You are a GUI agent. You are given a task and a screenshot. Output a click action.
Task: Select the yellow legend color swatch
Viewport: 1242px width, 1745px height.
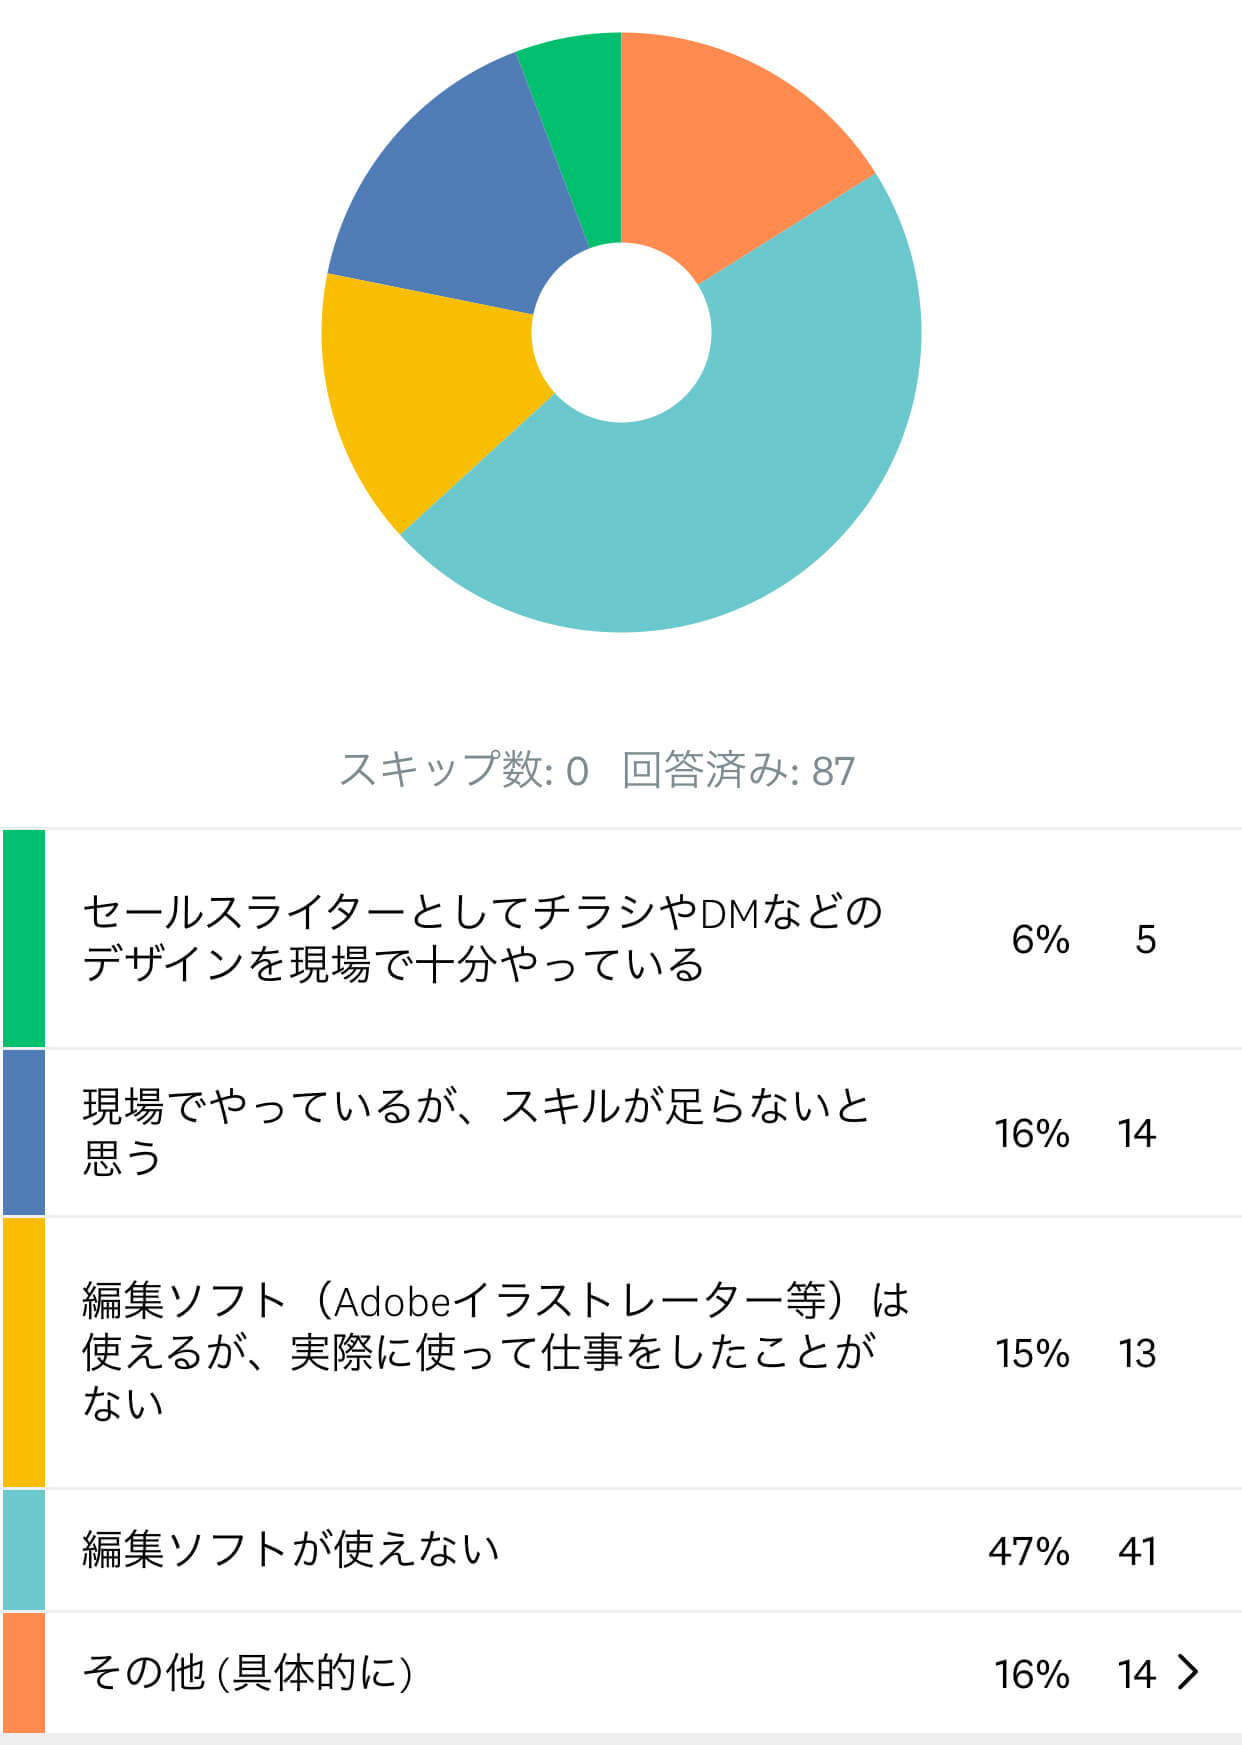click(x=24, y=1352)
